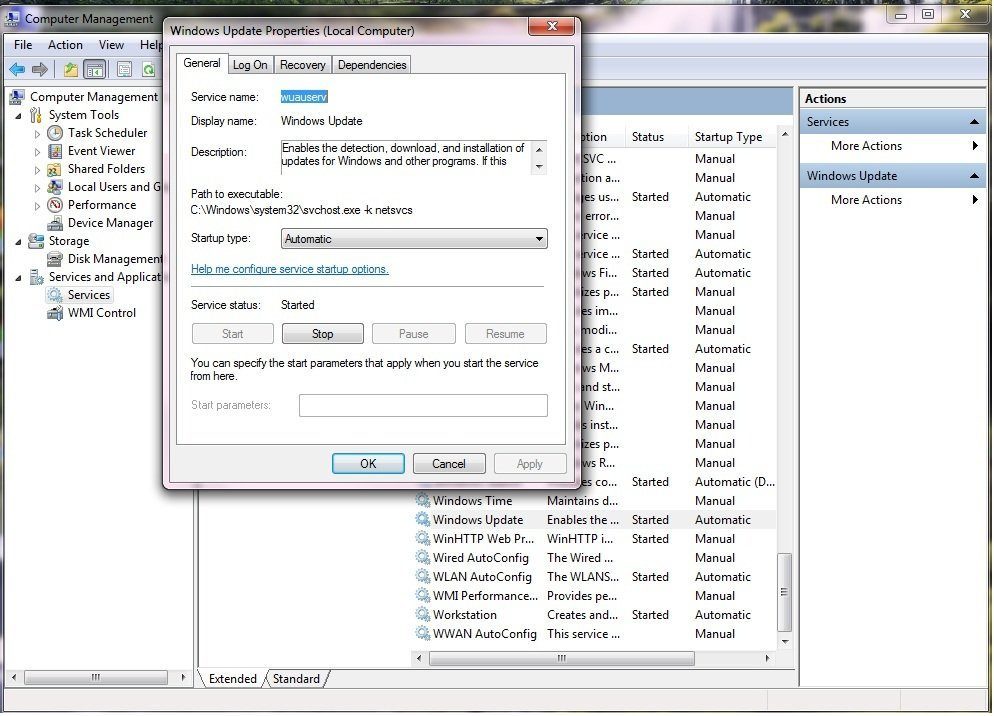Screen dimensions: 994x716
Task: Click the Stop button for the service
Action: (x=323, y=334)
